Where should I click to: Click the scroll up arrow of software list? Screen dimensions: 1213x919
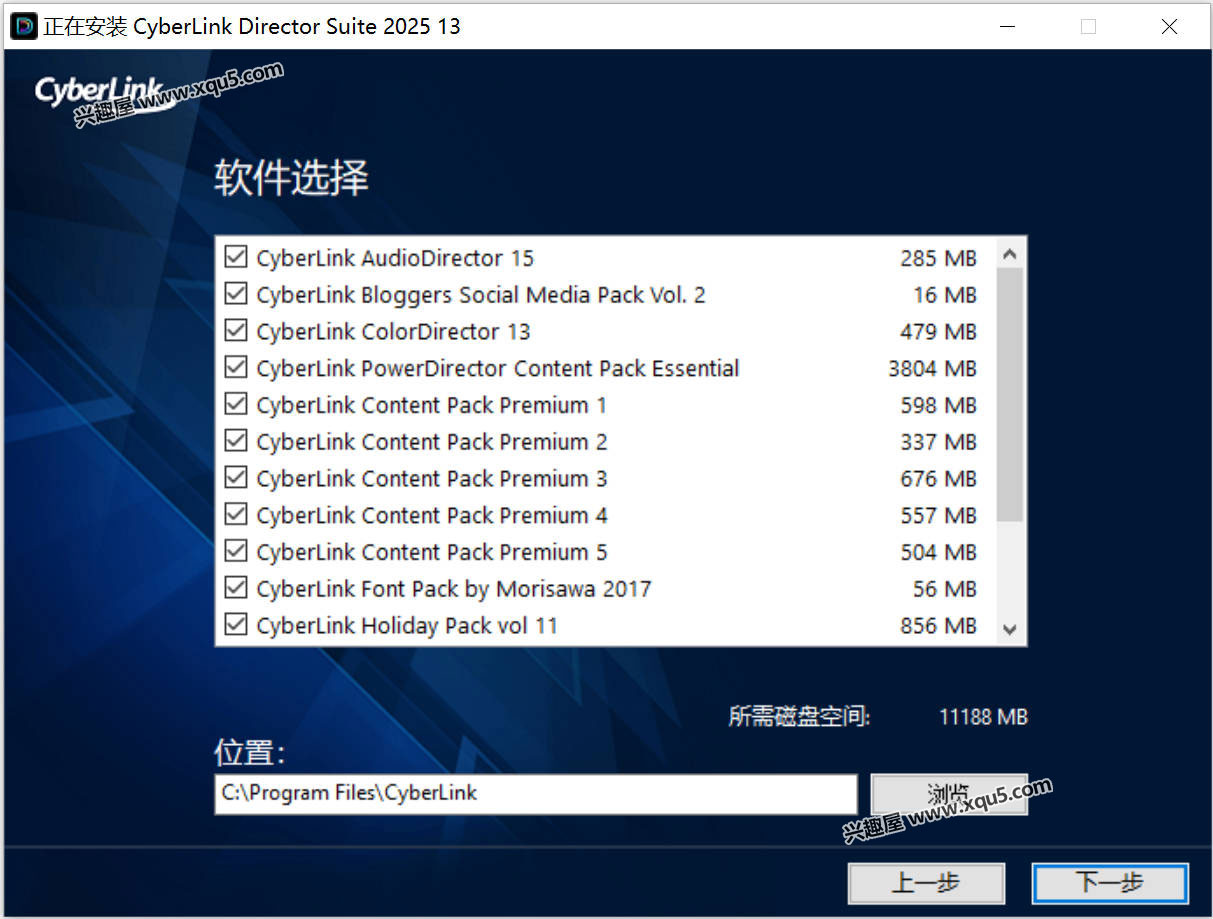click(1010, 255)
